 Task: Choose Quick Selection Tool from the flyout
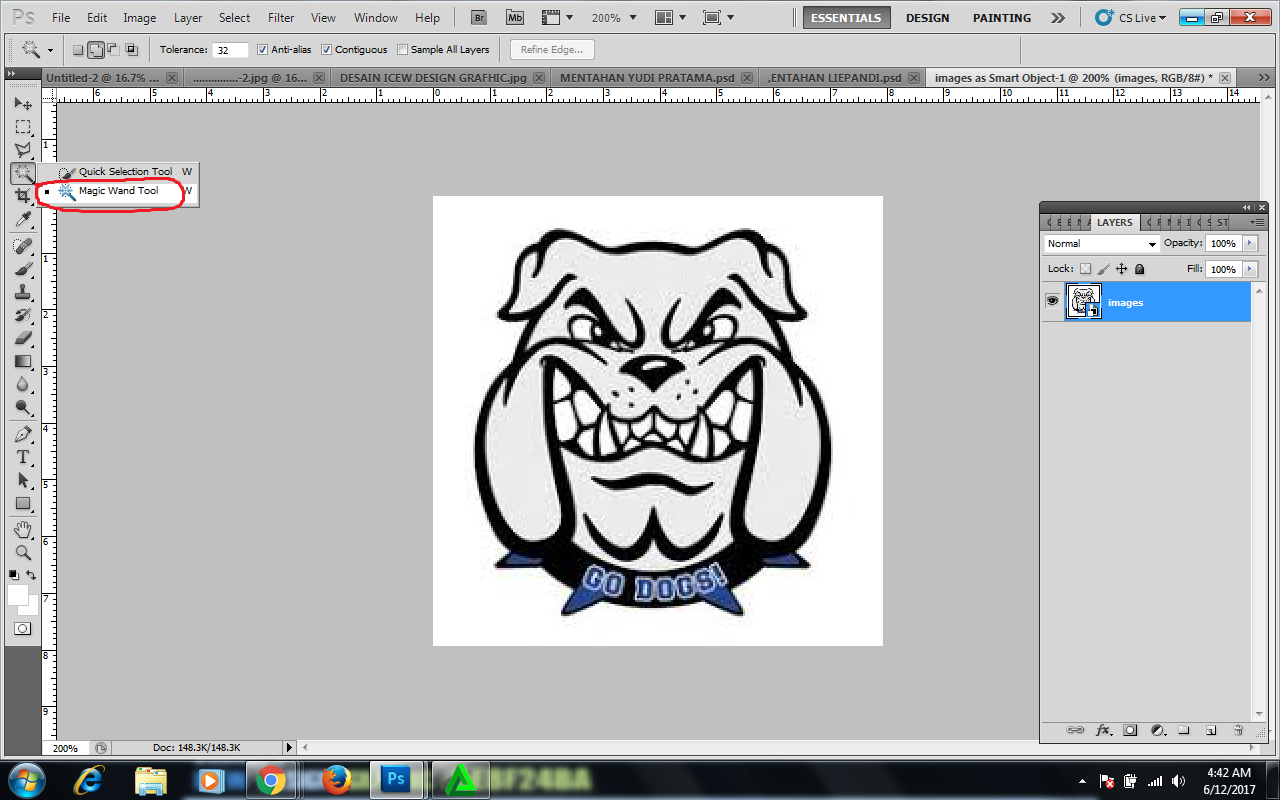[125, 172]
